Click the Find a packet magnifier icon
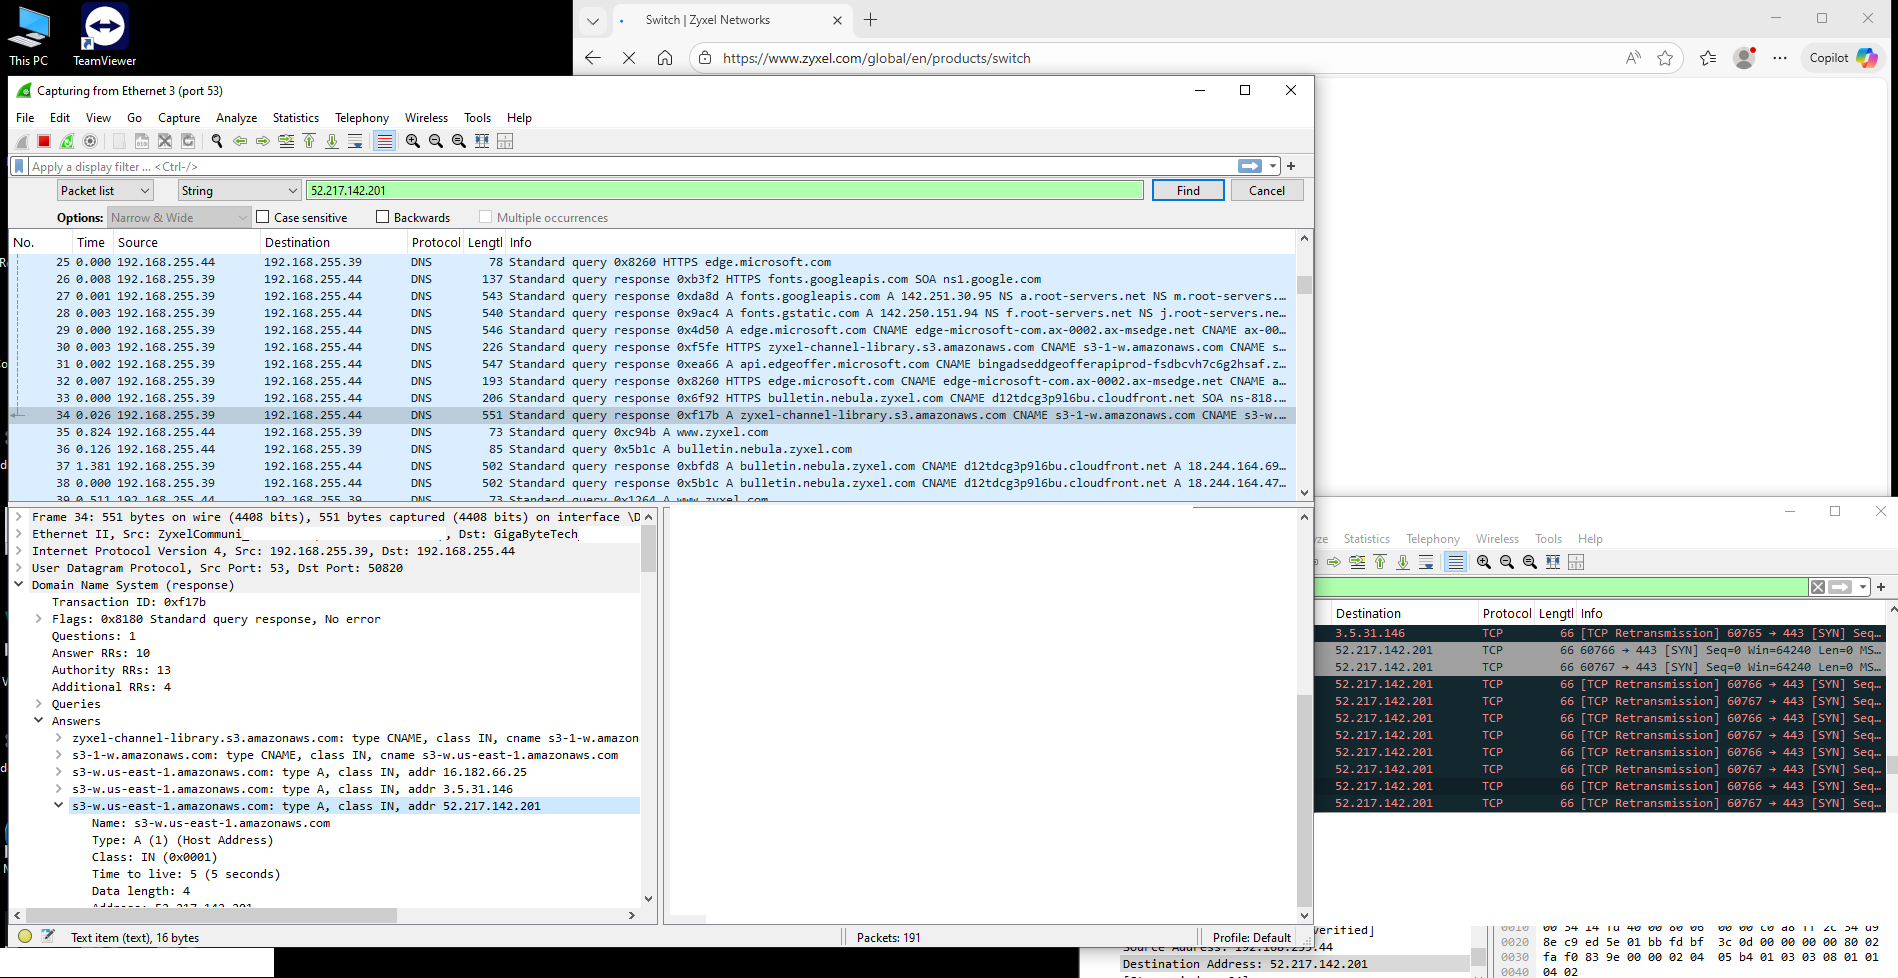 pos(217,141)
